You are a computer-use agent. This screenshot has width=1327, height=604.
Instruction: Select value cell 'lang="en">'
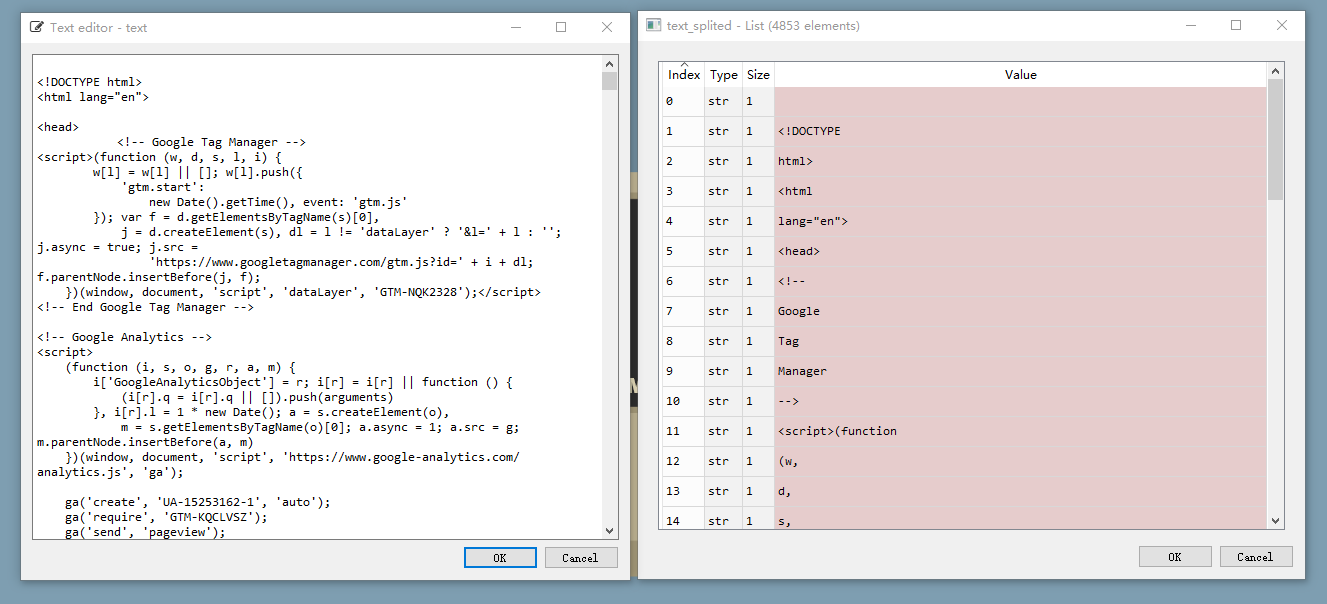click(1020, 221)
